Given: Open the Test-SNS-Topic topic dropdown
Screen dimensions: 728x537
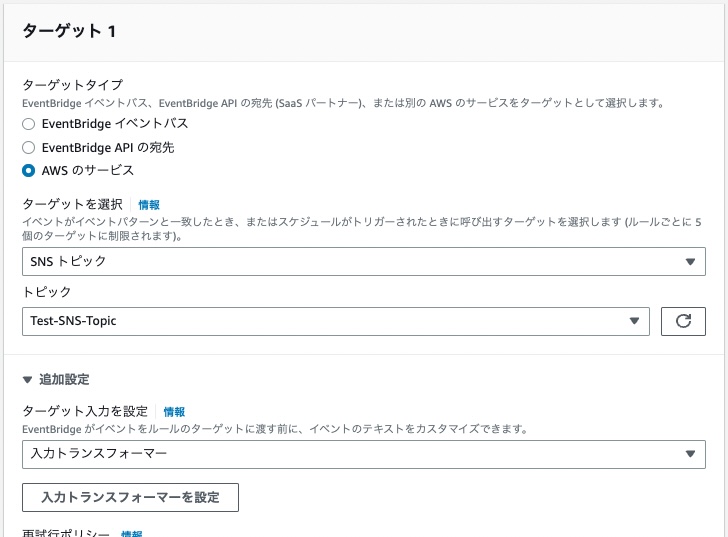Looking at the screenshot, I should pyautogui.click(x=336, y=321).
